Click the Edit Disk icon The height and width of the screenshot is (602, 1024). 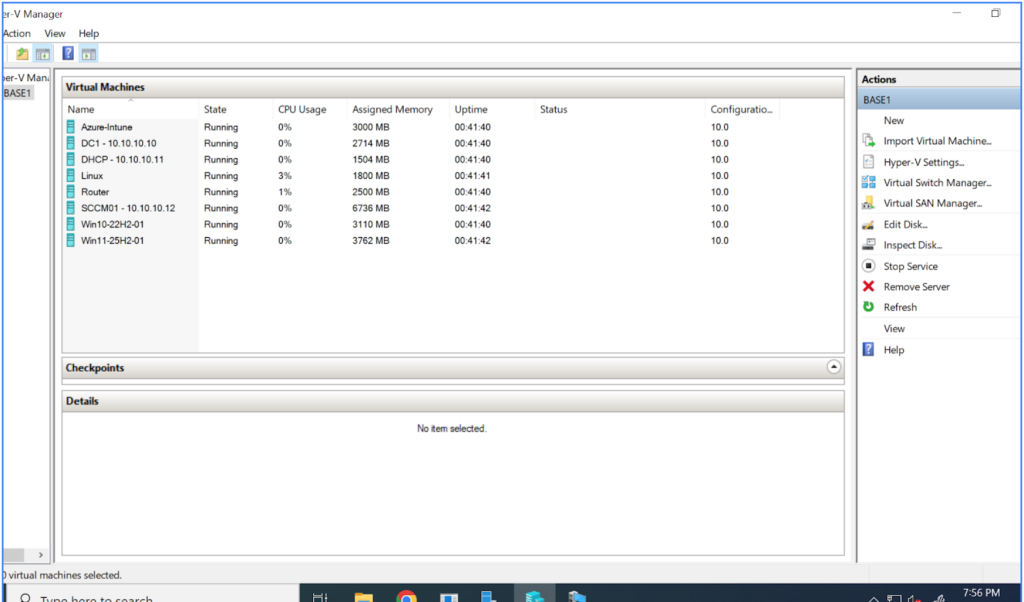tap(868, 225)
